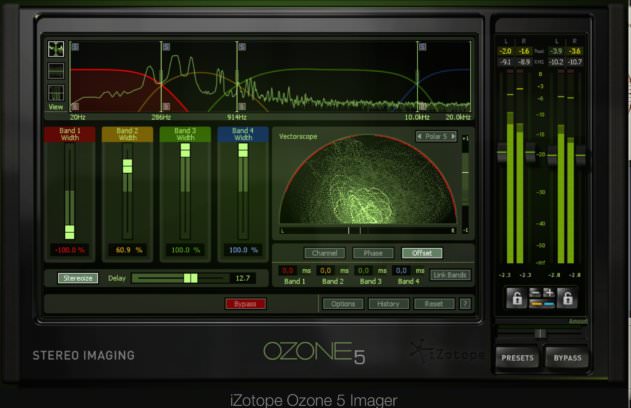
Task: Toggle the Stereoize button
Action: tap(78, 278)
